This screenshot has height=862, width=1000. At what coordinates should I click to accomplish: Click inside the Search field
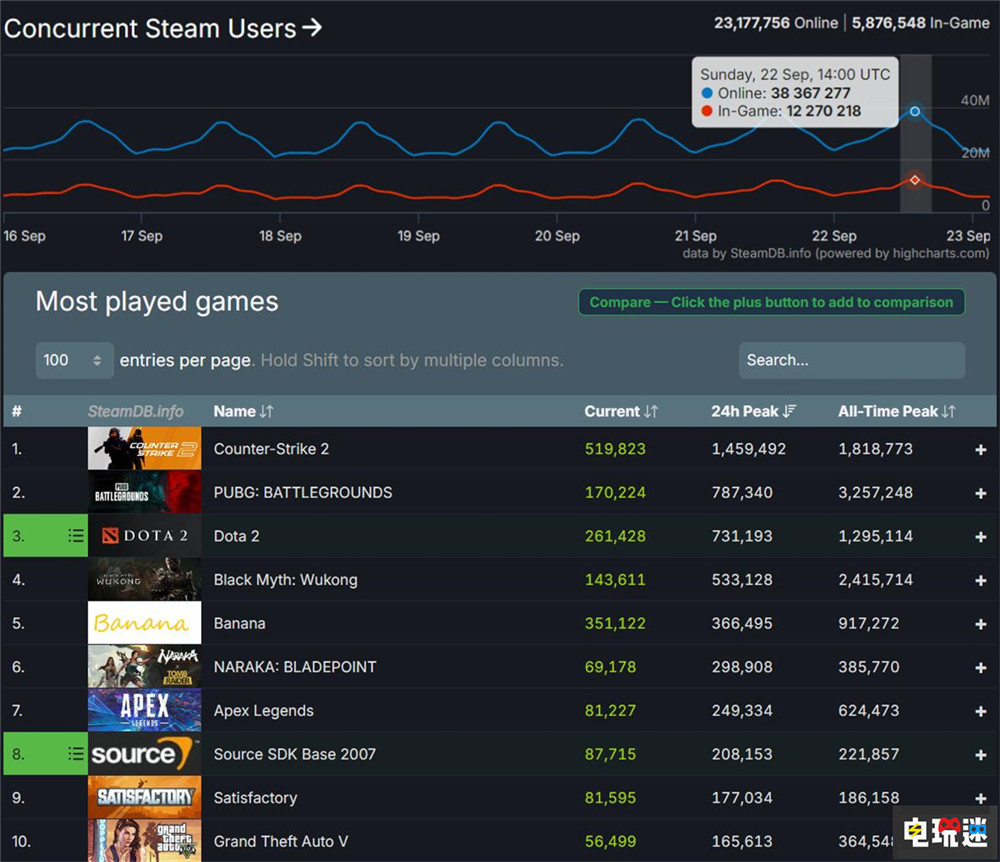tap(851, 360)
